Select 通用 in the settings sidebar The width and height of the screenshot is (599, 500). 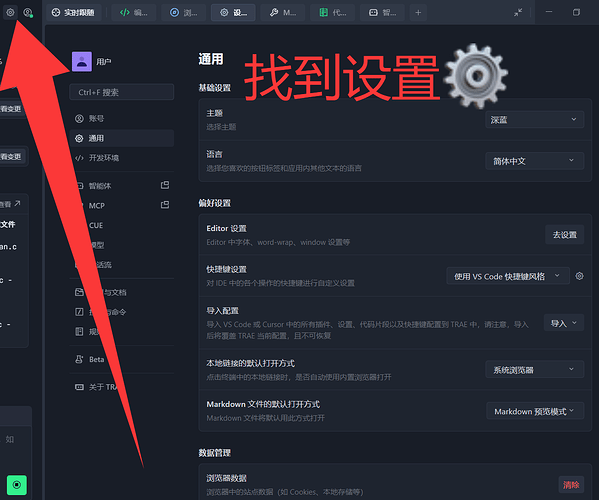pos(121,138)
